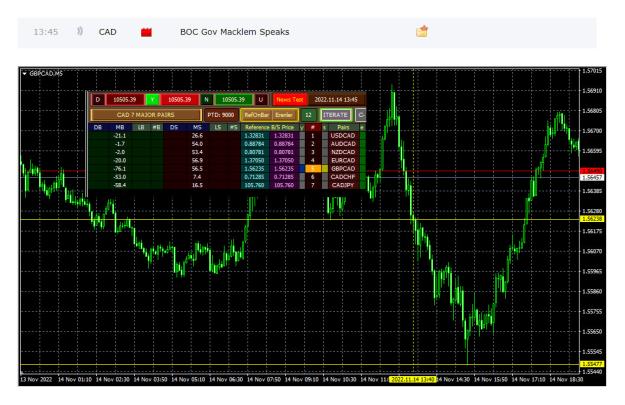625x405 pixels.
Task: Select the CADCHF pair row
Action: point(343,177)
